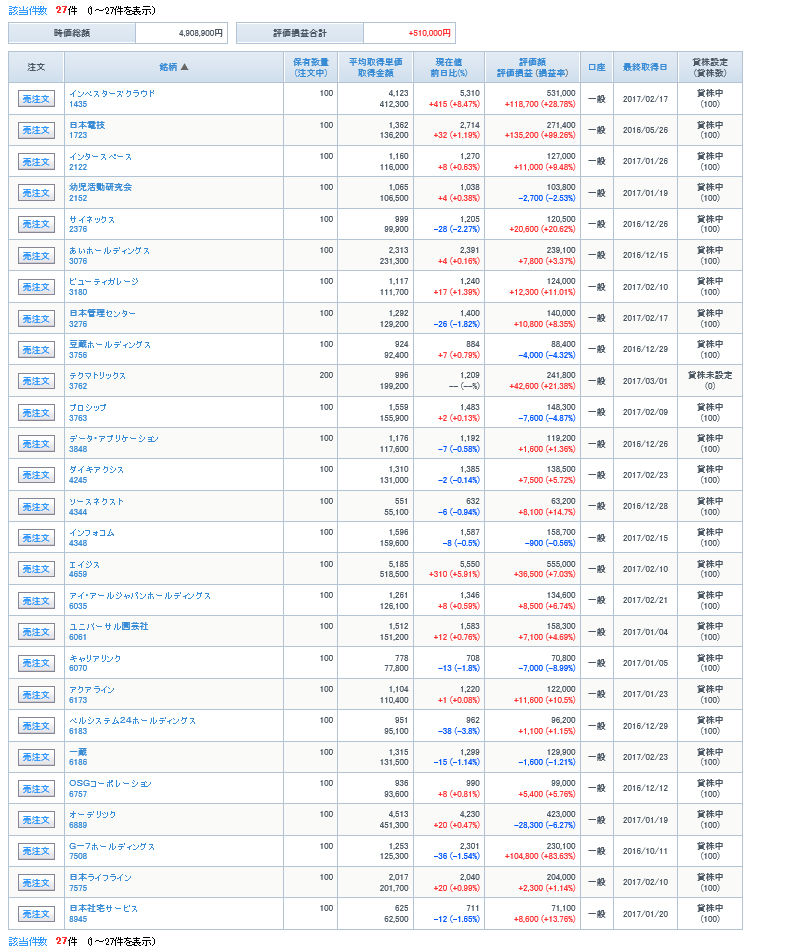Click 売注文 for プロシップ 3763
The width and height of the screenshot is (791, 952).
[x=36, y=412]
